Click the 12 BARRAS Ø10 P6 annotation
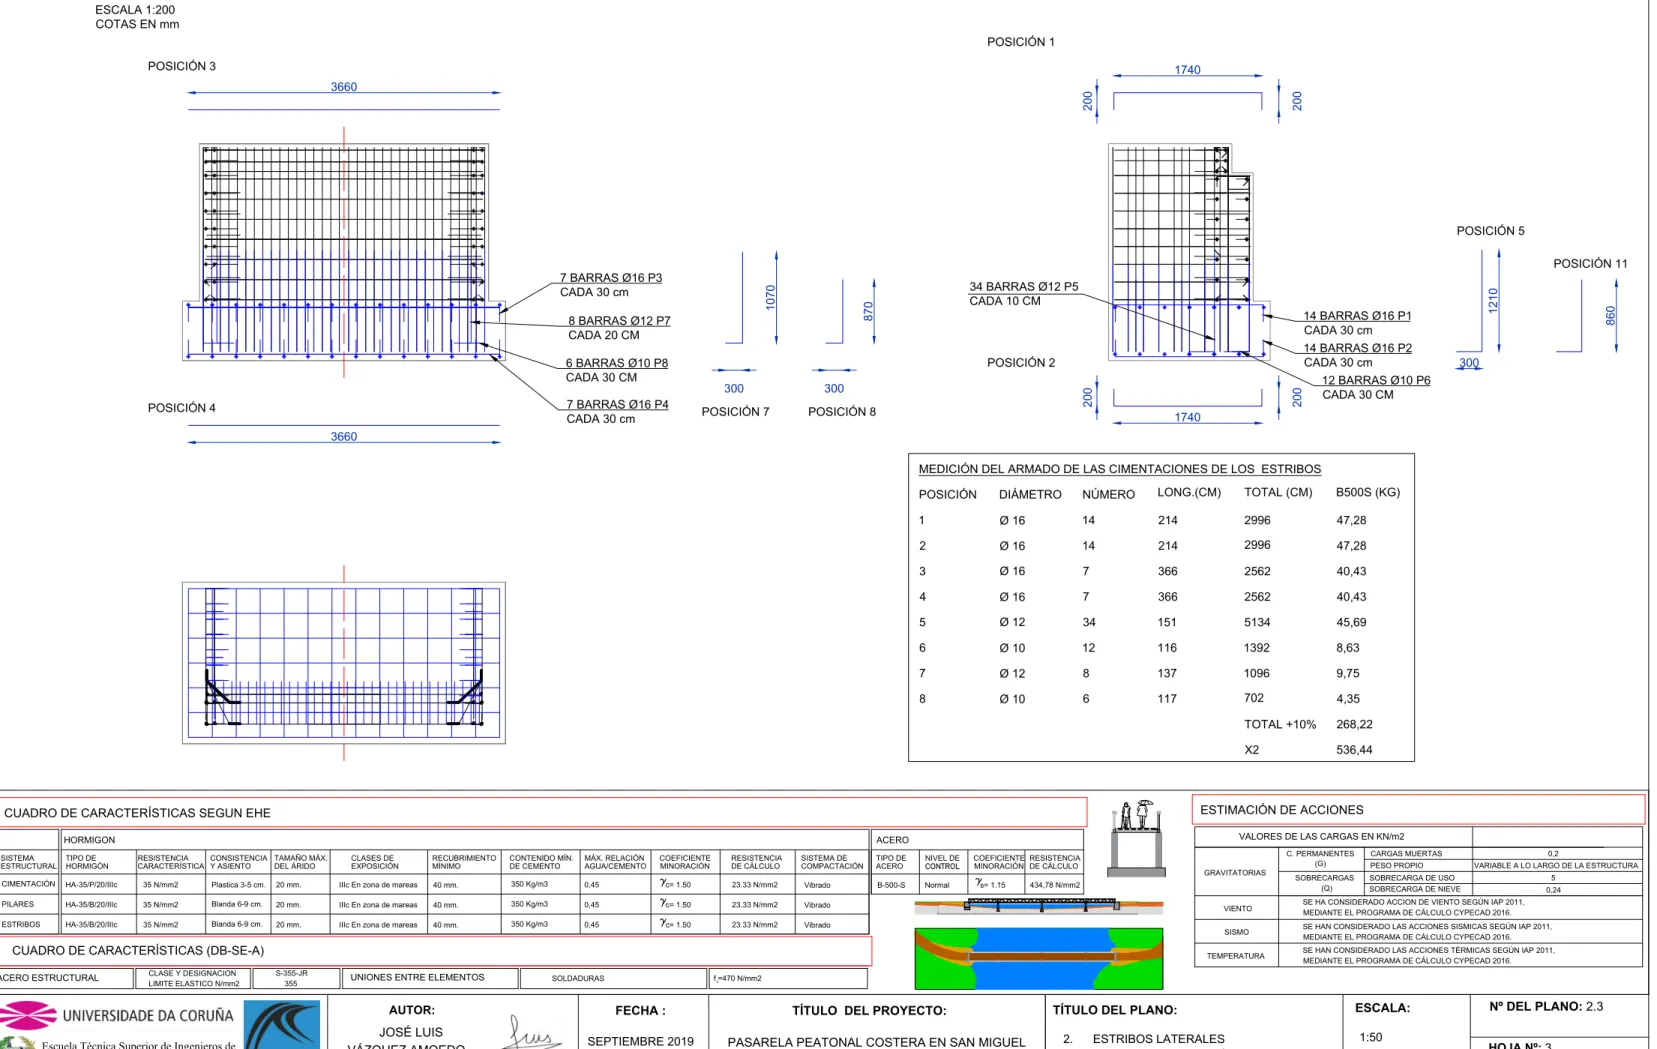 point(1376,380)
